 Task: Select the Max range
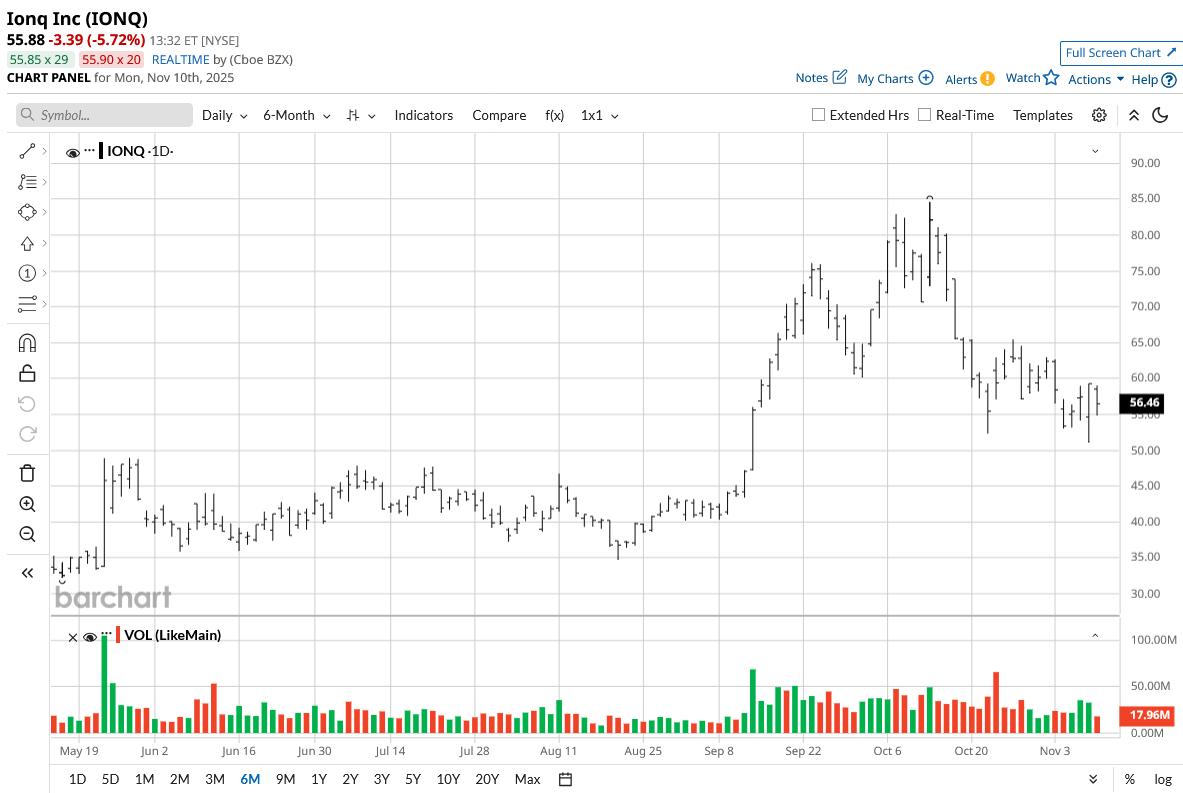coord(527,779)
